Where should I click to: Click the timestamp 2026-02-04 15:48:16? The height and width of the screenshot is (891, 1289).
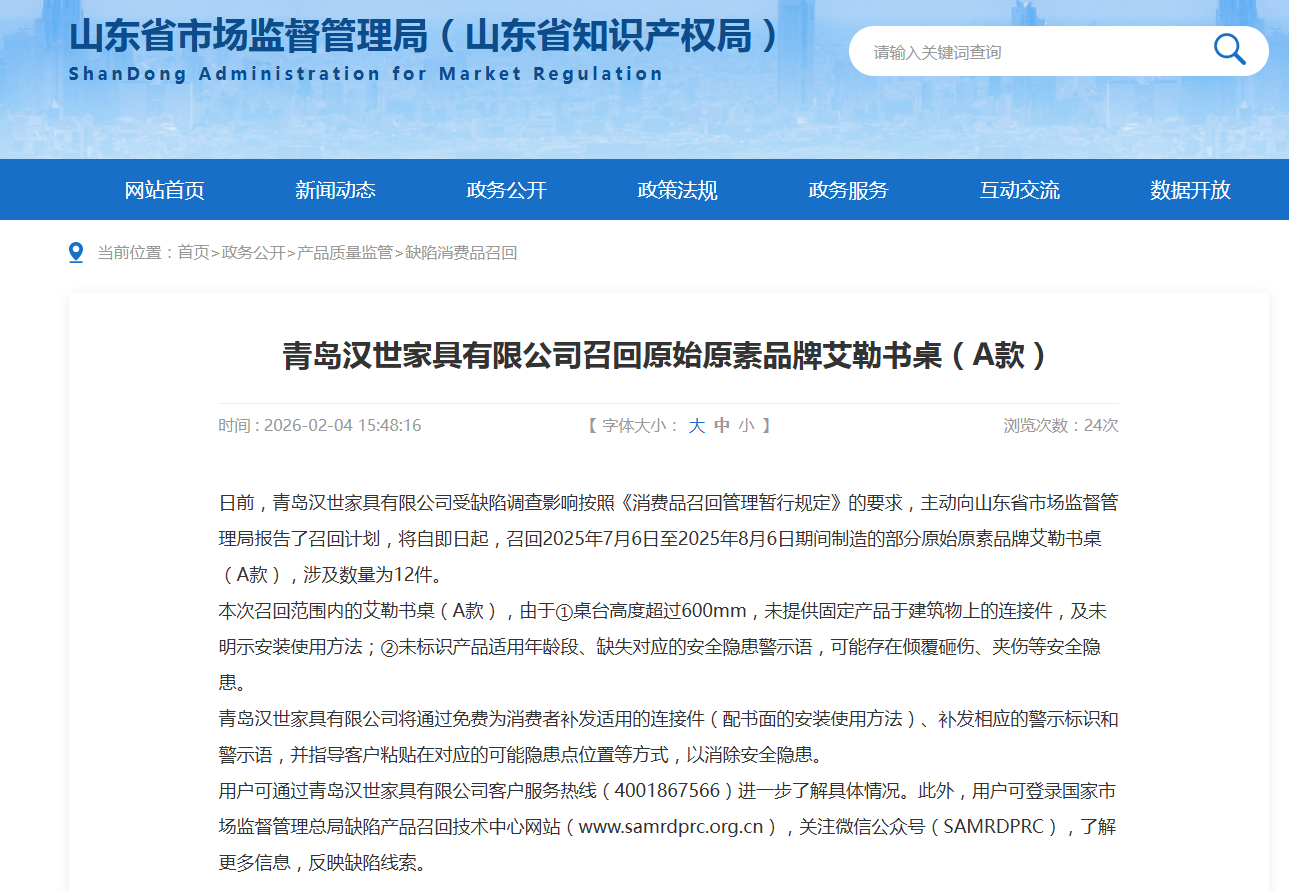pos(343,426)
